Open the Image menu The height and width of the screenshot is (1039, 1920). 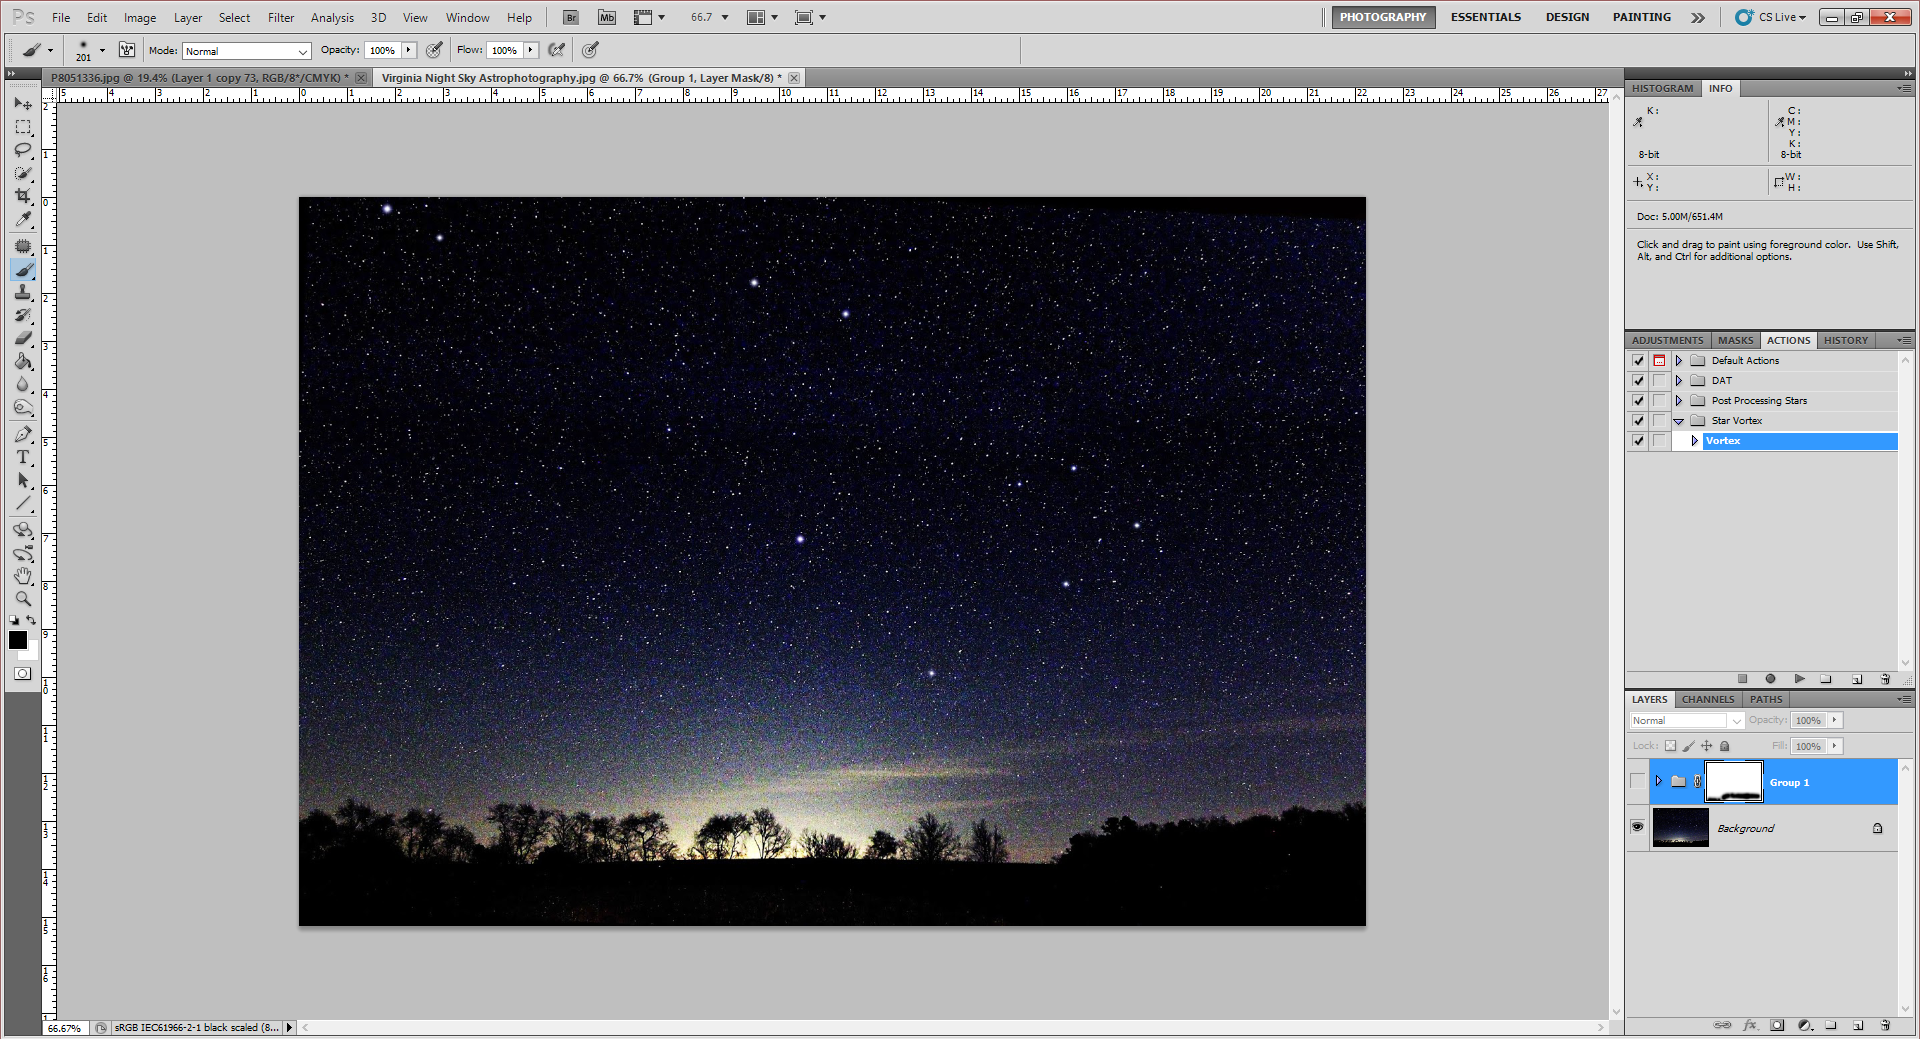pos(140,18)
